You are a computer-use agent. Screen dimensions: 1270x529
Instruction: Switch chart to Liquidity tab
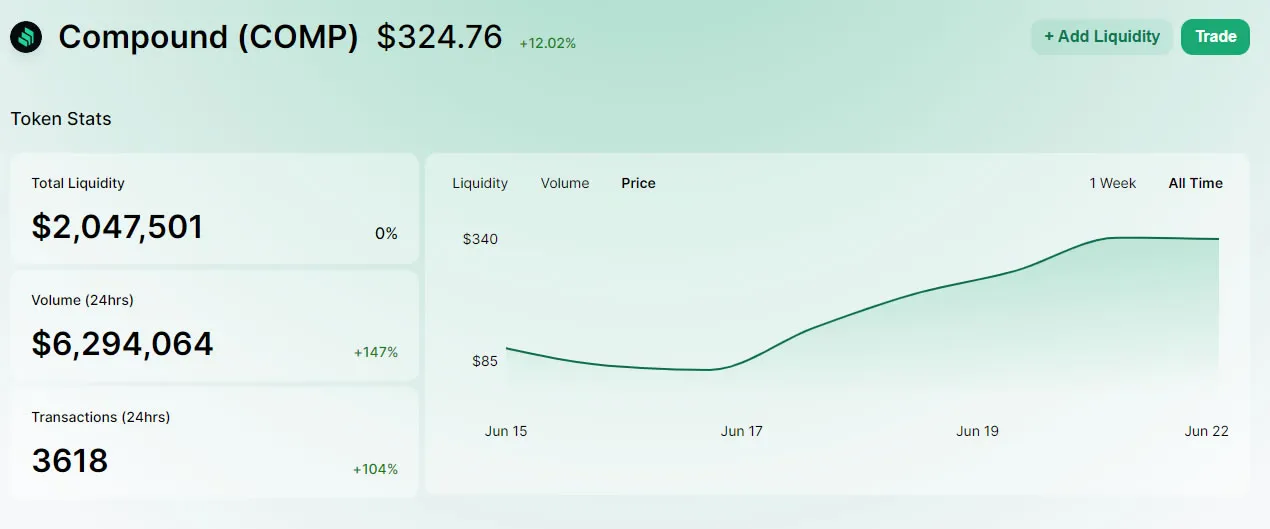[480, 183]
